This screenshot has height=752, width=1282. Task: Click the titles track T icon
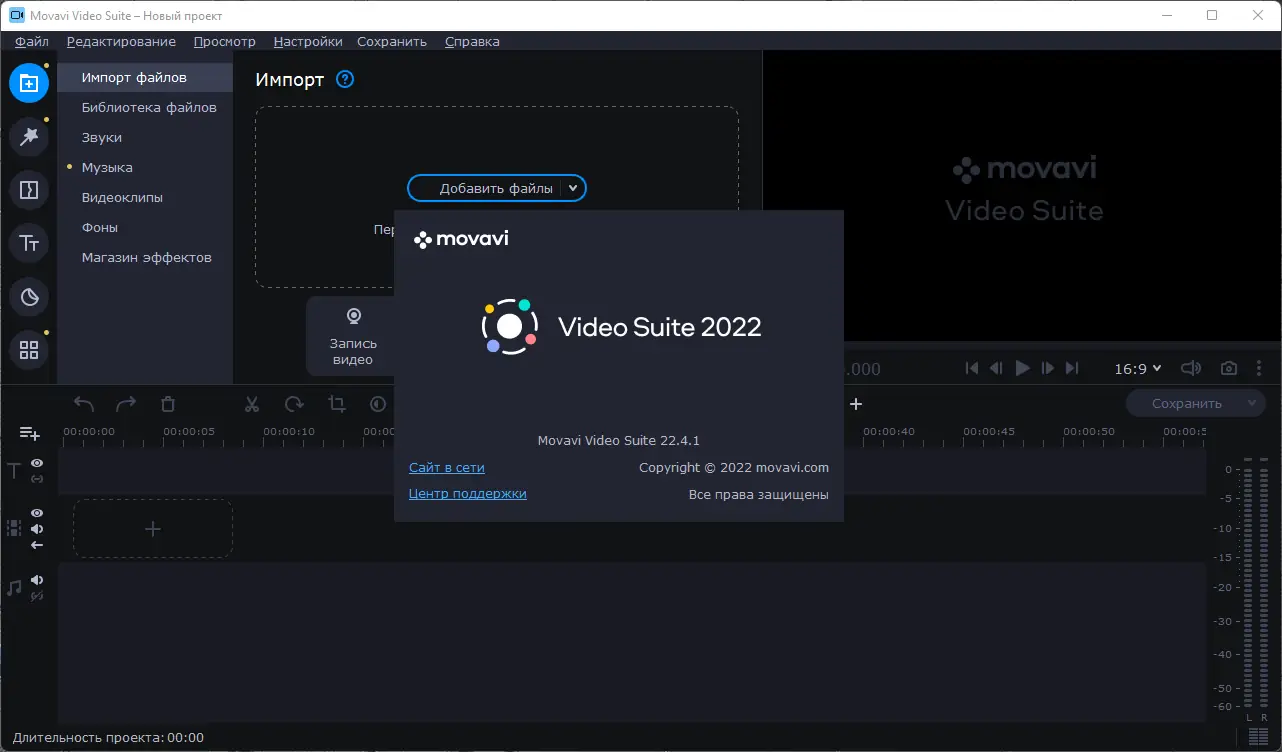(x=14, y=470)
